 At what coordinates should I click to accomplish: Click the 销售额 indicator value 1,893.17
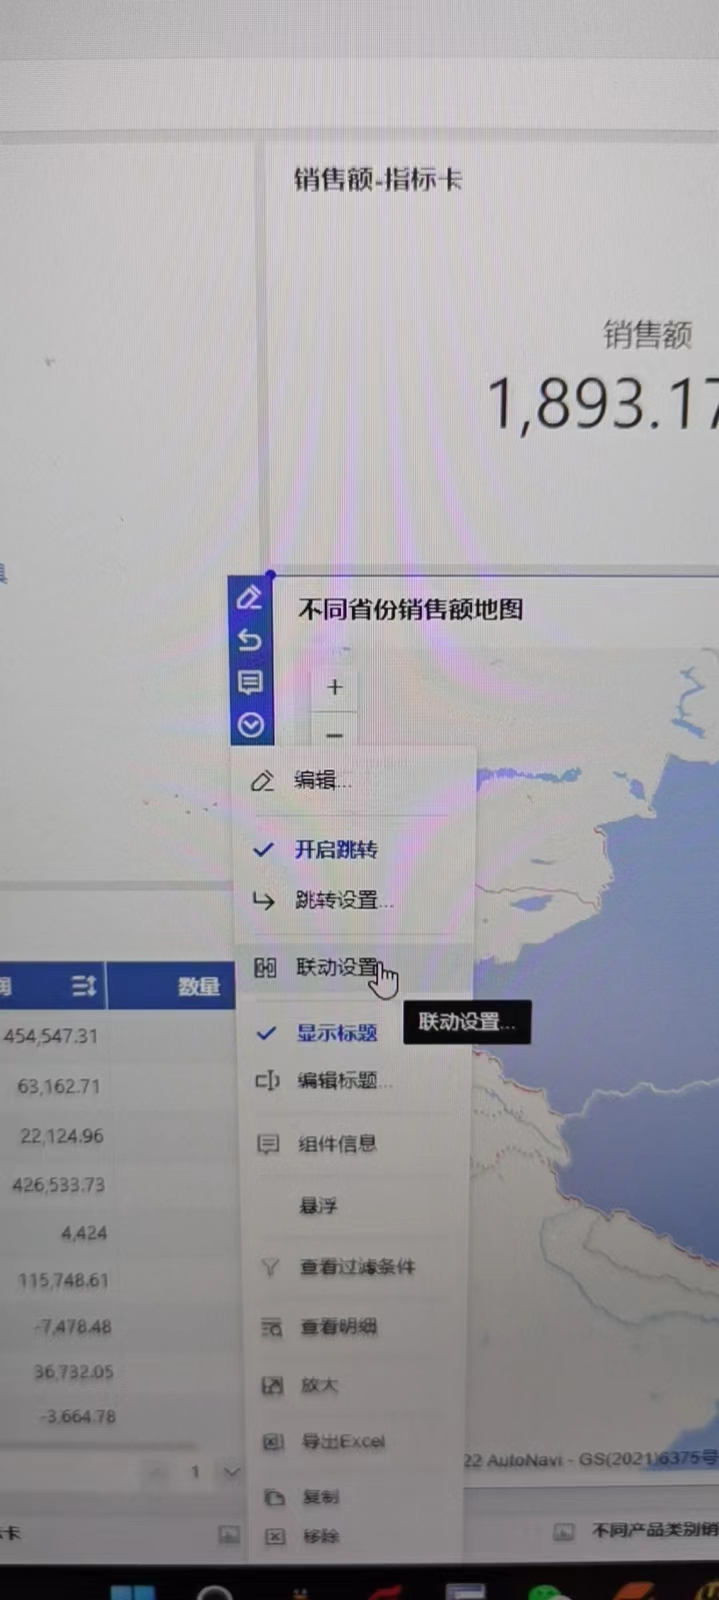(602, 405)
